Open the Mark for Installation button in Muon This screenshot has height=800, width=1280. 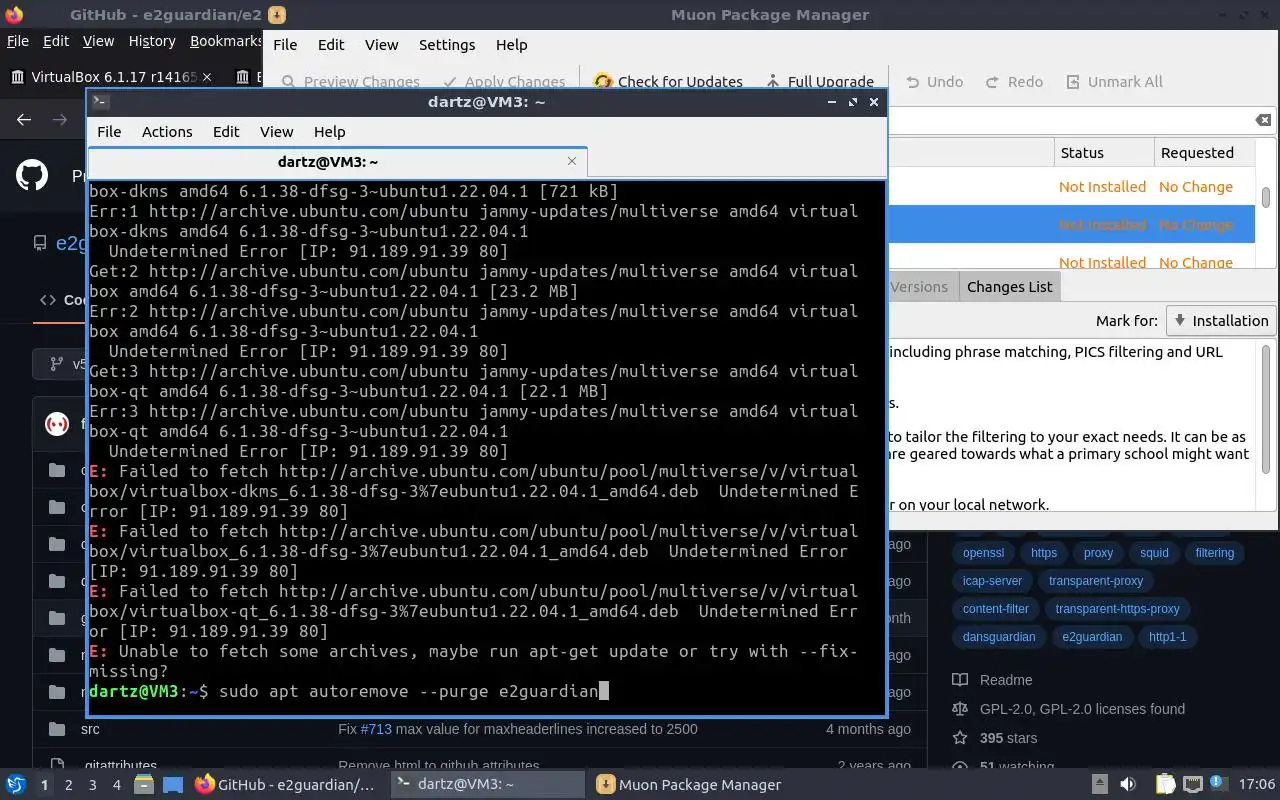[1220, 320]
